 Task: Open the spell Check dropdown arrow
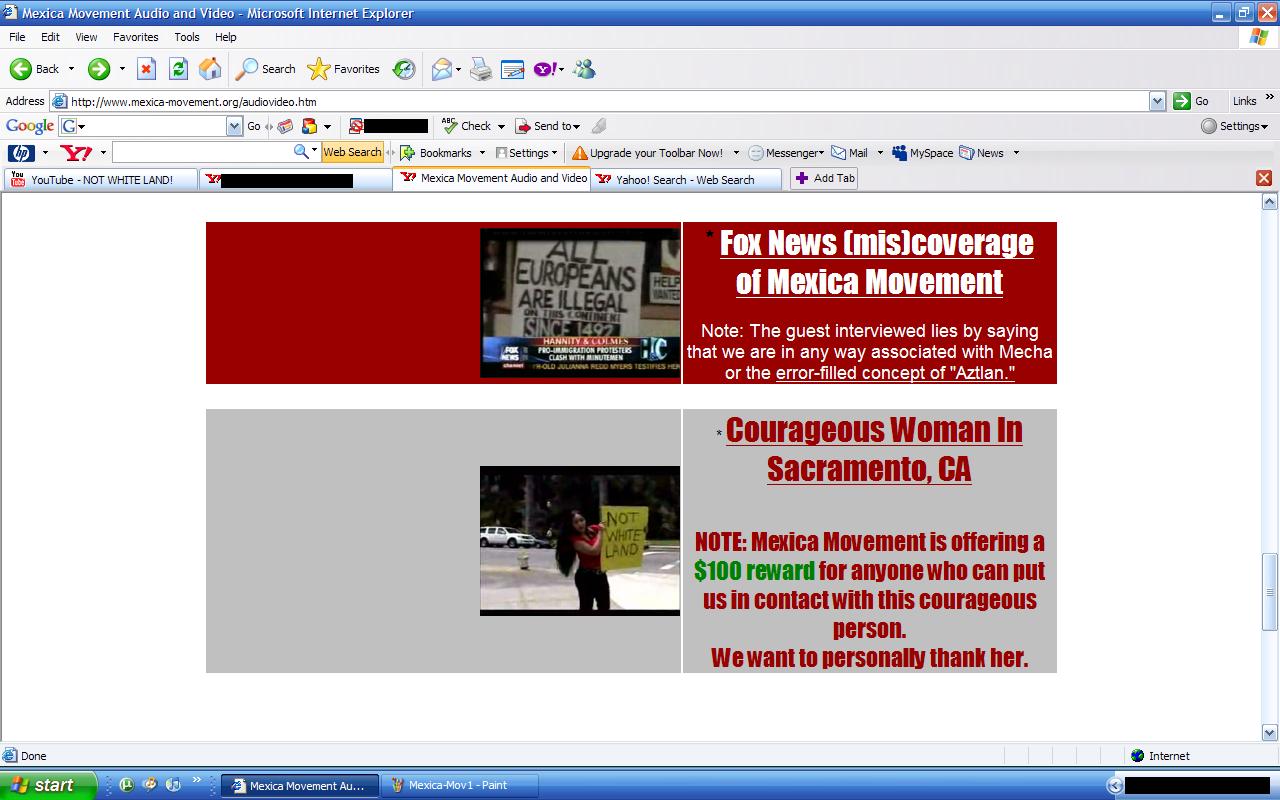click(501, 127)
